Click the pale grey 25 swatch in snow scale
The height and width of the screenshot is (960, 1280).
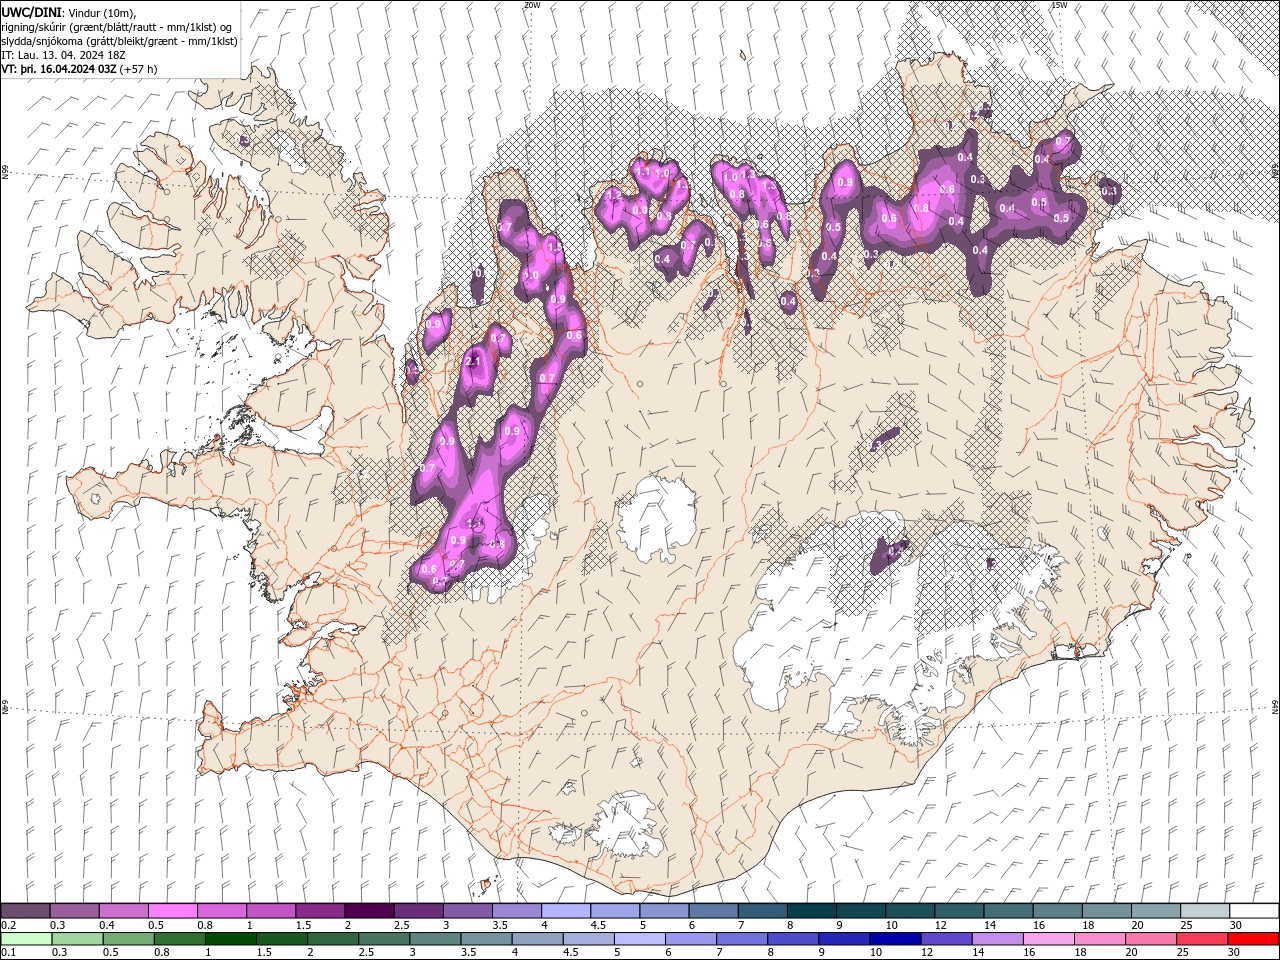click(x=1204, y=911)
